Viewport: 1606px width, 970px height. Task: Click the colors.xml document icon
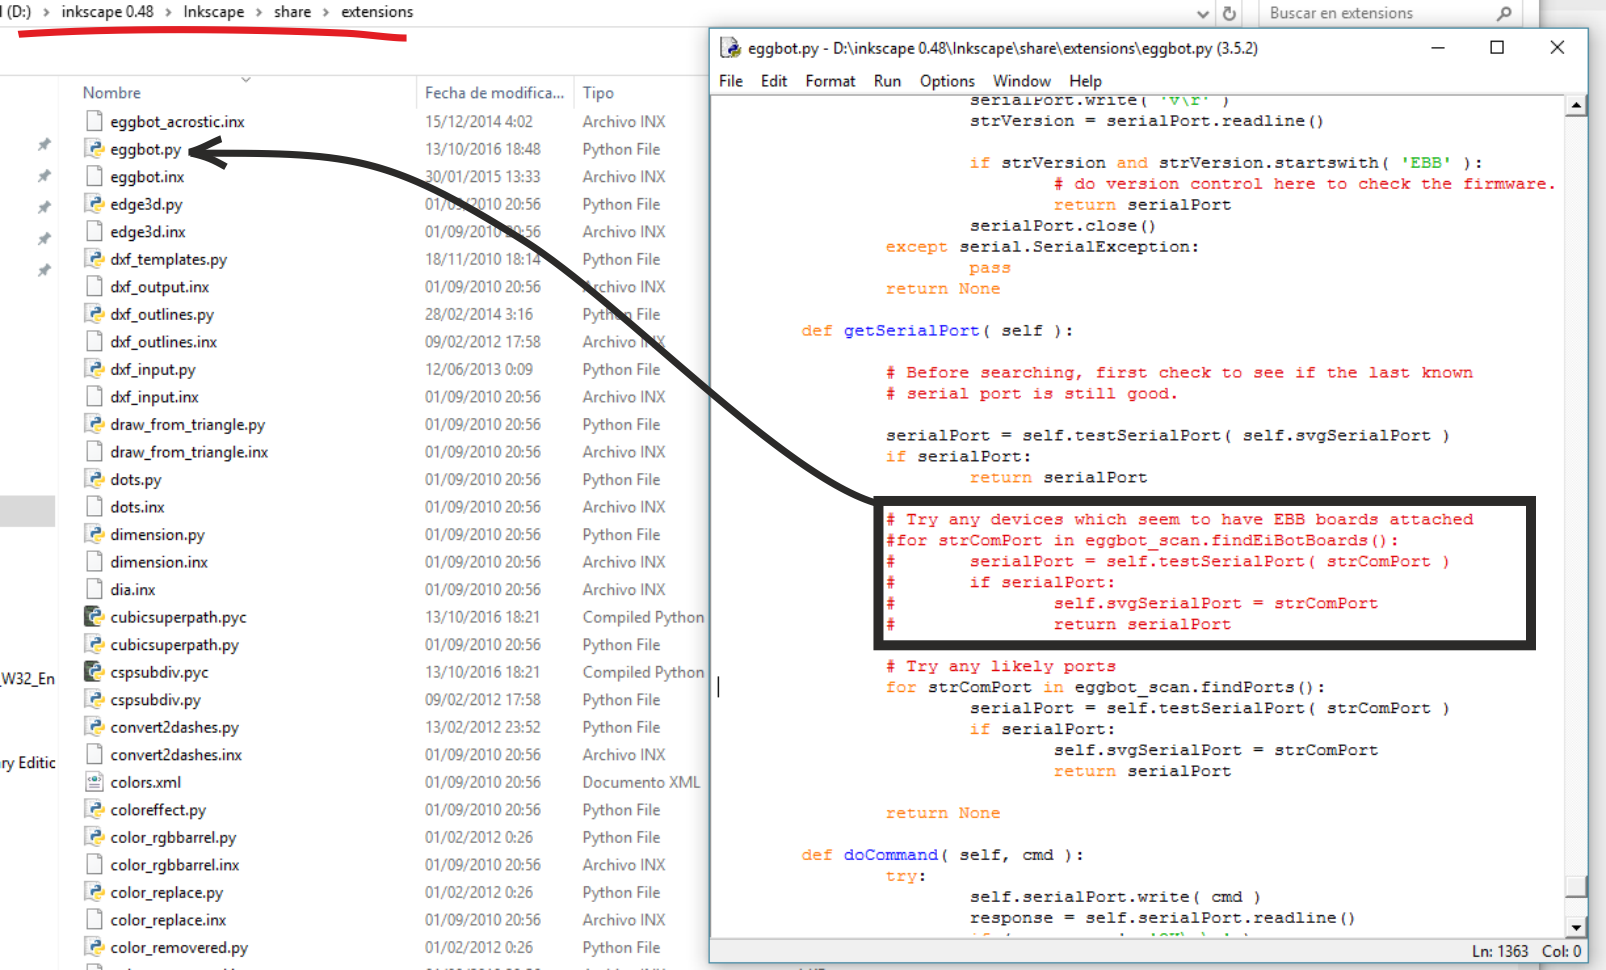[x=94, y=782]
